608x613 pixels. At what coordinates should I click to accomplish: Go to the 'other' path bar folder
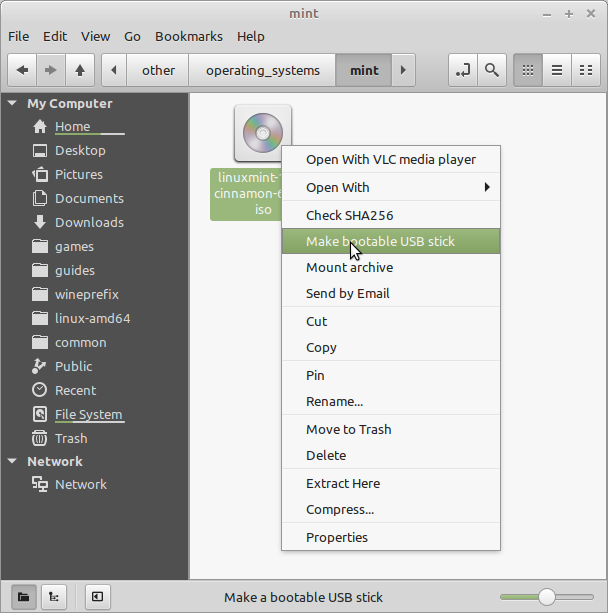coord(158,70)
